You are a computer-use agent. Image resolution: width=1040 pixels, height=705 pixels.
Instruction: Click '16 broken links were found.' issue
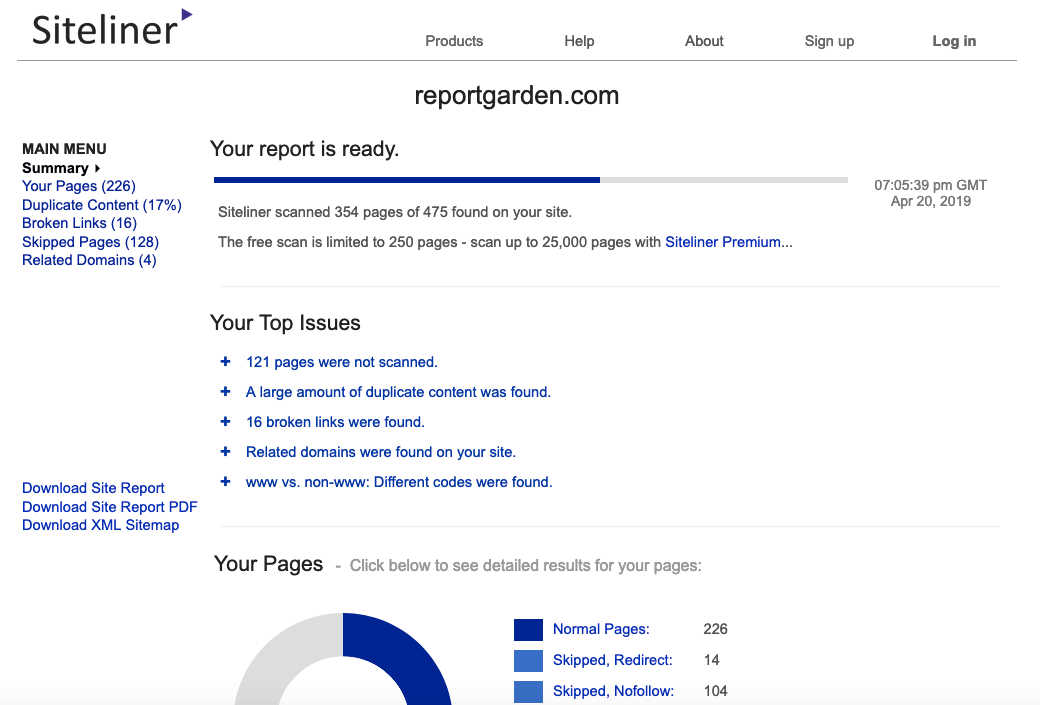(x=335, y=422)
